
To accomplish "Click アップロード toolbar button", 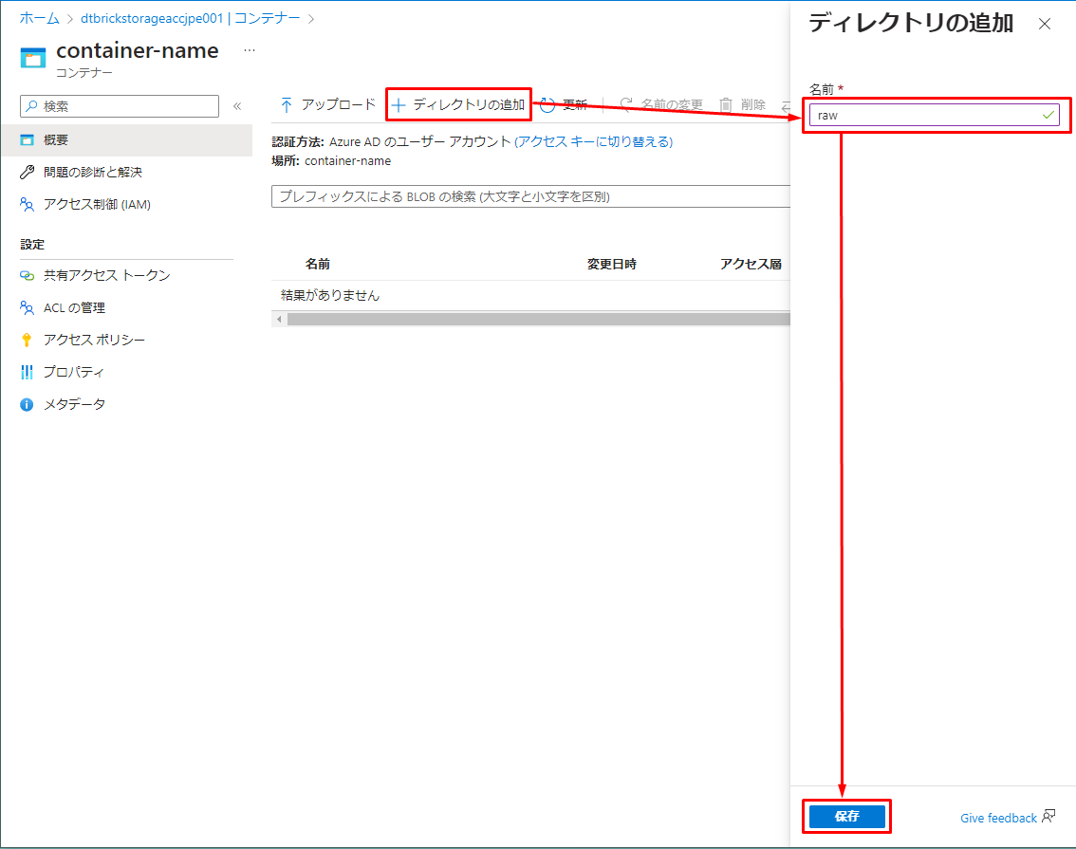I will pyautogui.click(x=328, y=104).
